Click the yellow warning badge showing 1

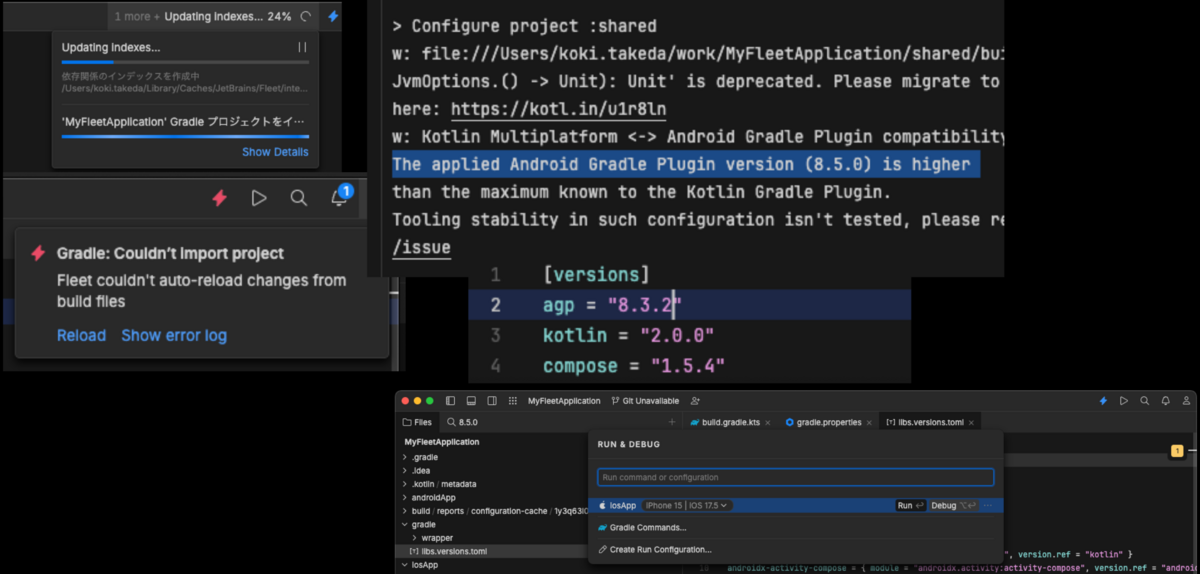coord(1177,452)
